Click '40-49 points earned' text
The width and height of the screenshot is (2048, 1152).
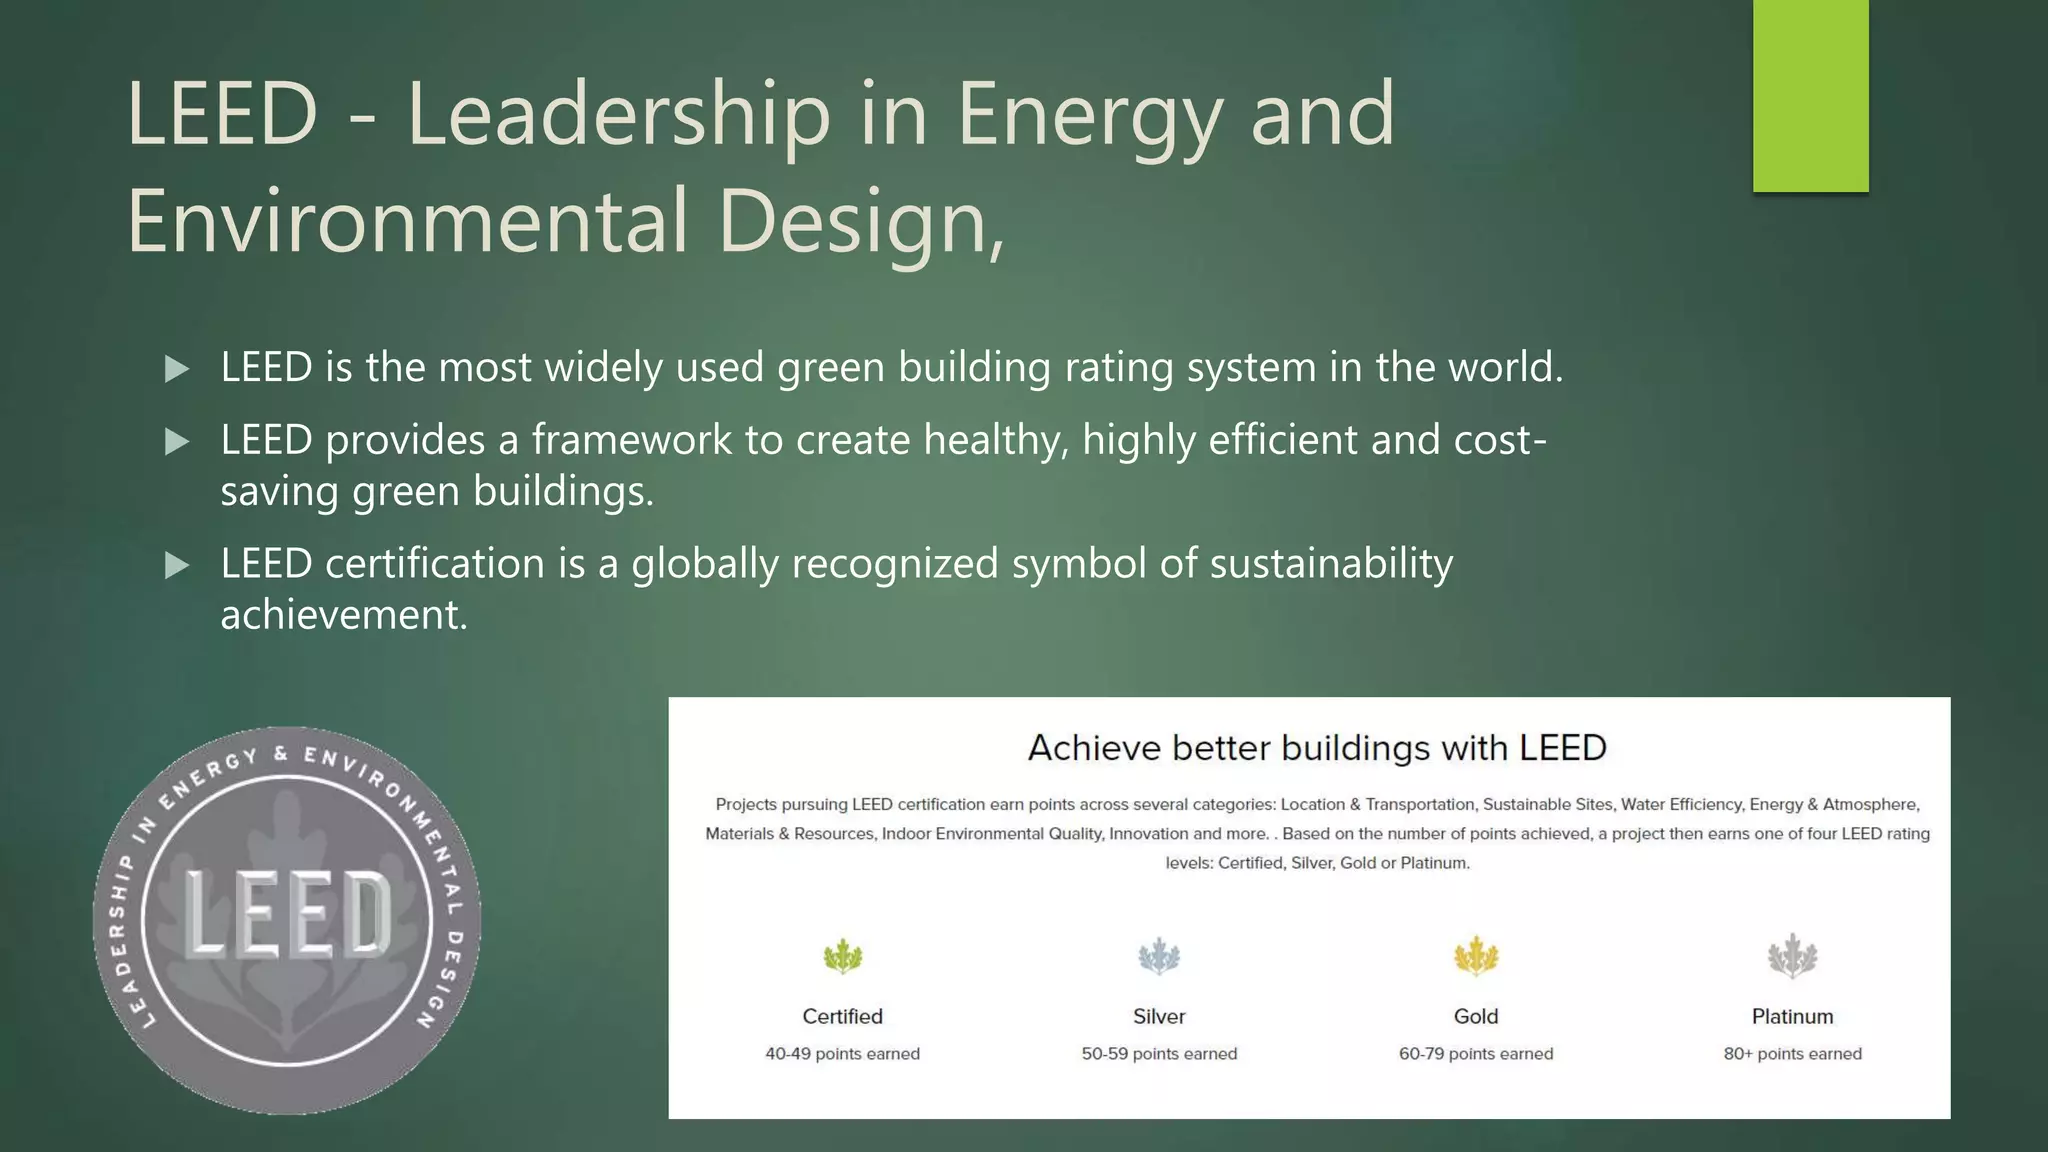pos(842,1053)
